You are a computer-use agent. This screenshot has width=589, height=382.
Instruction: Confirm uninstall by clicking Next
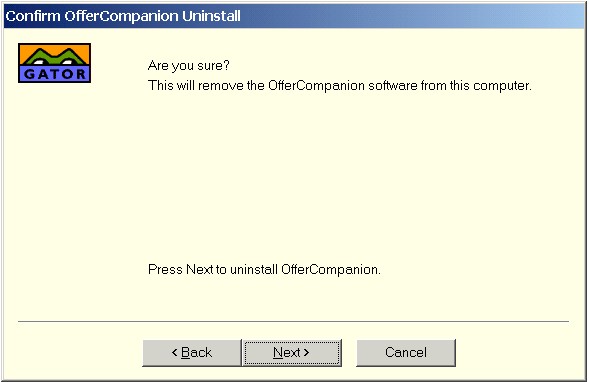click(x=292, y=353)
